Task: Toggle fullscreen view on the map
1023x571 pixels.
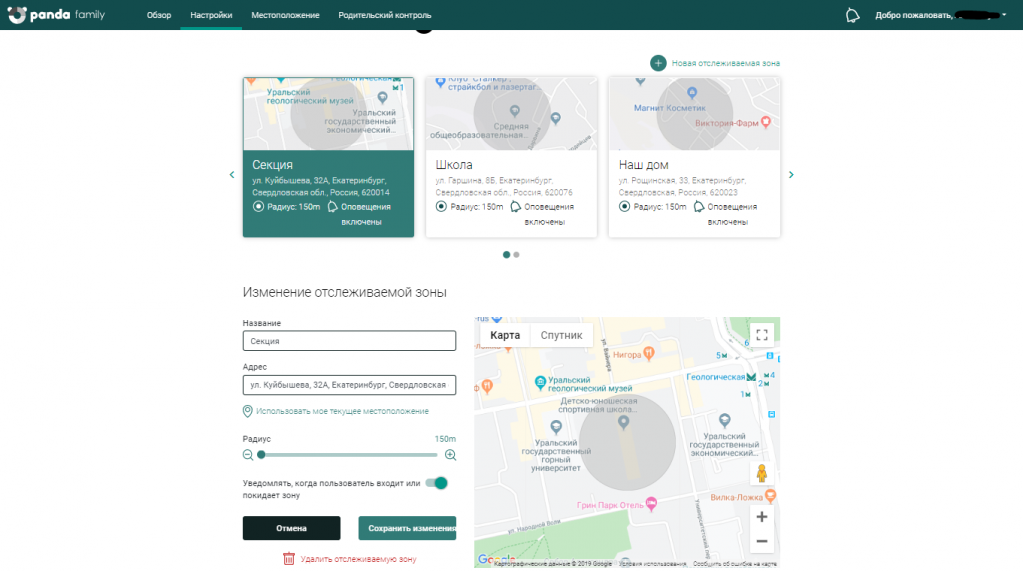Action: [x=762, y=335]
